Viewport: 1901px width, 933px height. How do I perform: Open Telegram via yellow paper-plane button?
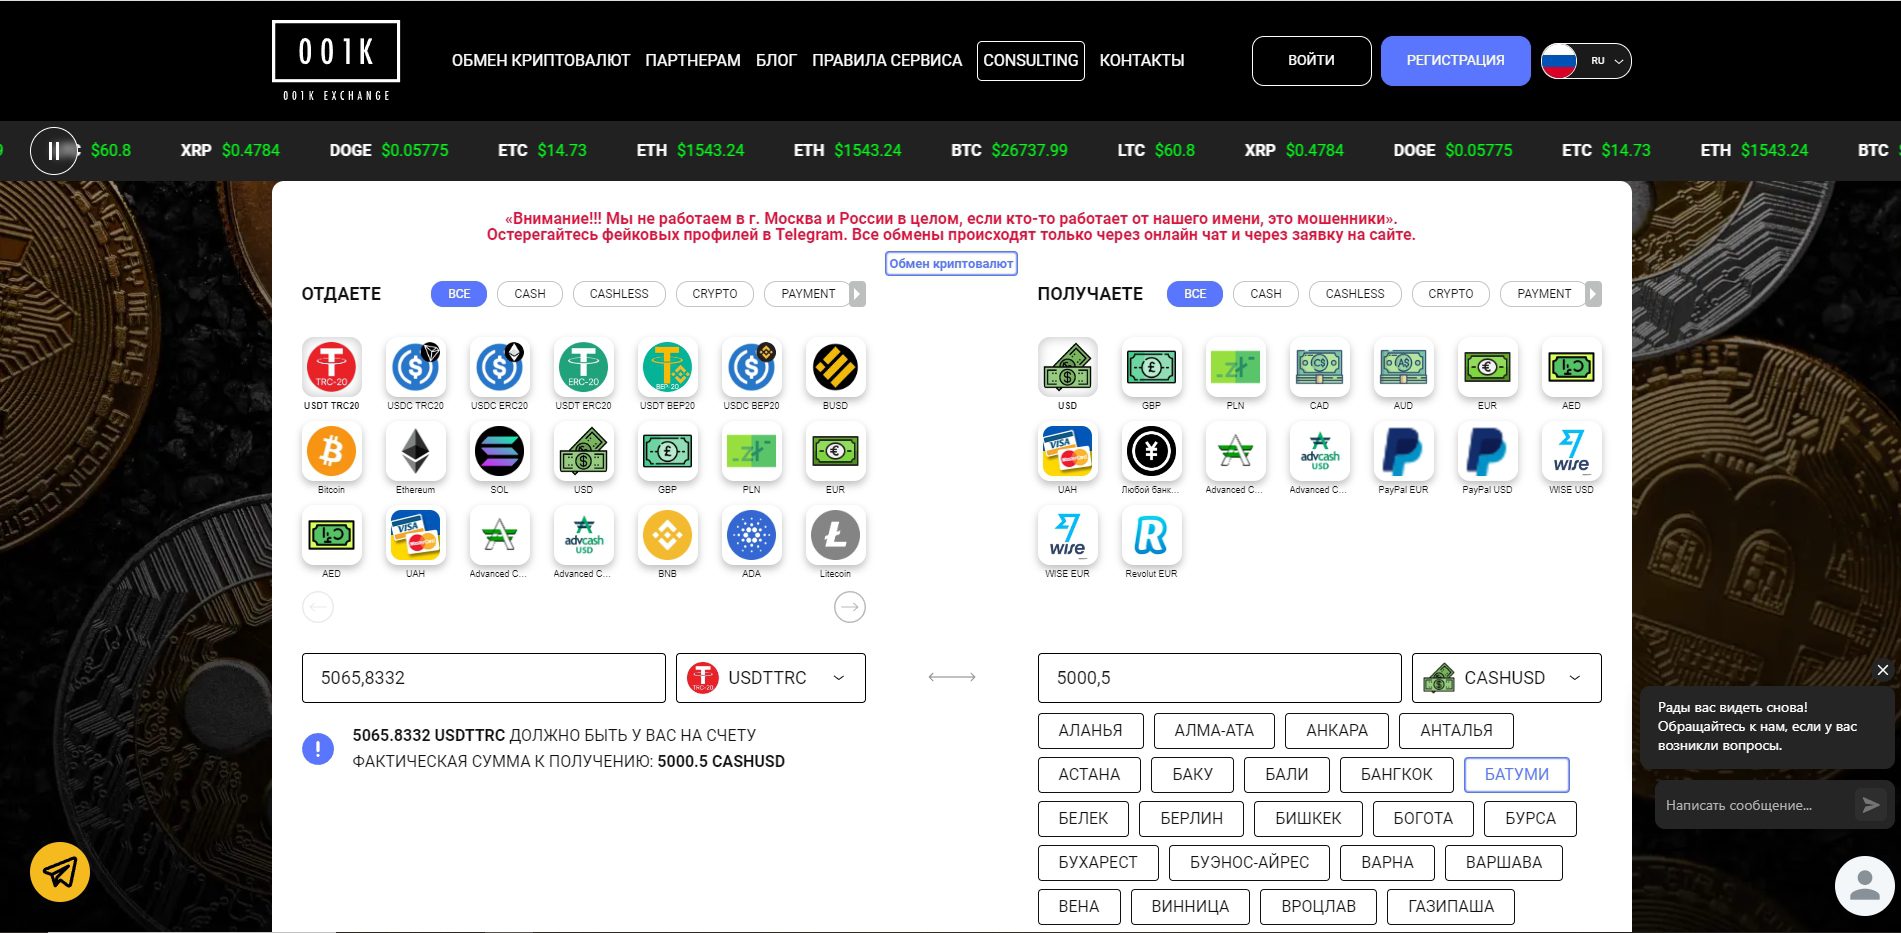click(60, 872)
